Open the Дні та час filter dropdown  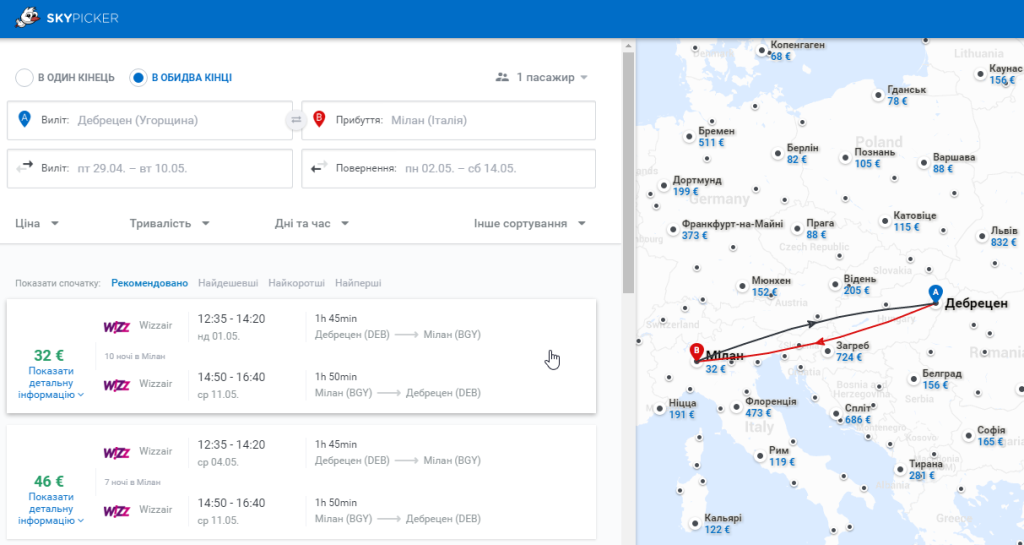click(312, 223)
